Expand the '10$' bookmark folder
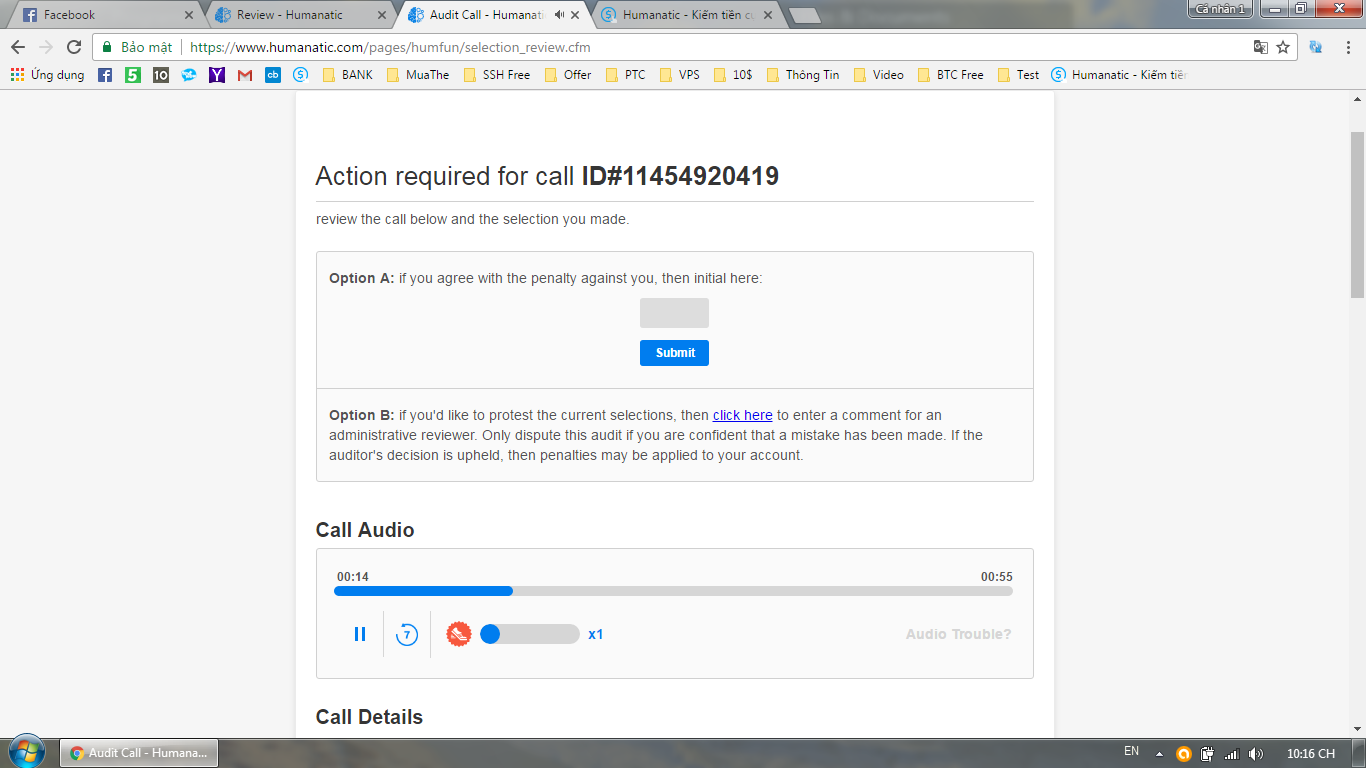The width and height of the screenshot is (1366, 768). coord(733,75)
